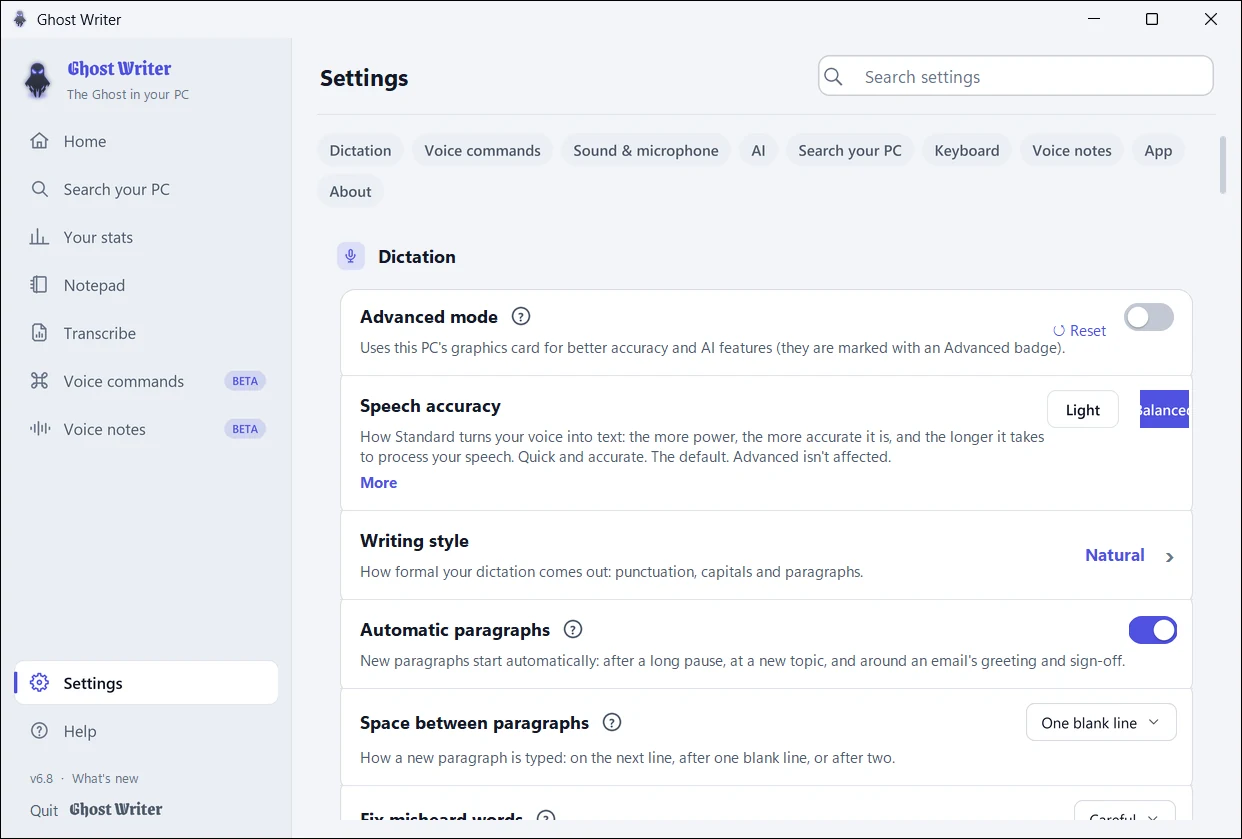The image size is (1242, 839).
Task: Jump to the Dictation settings tab
Action: pyautogui.click(x=361, y=150)
